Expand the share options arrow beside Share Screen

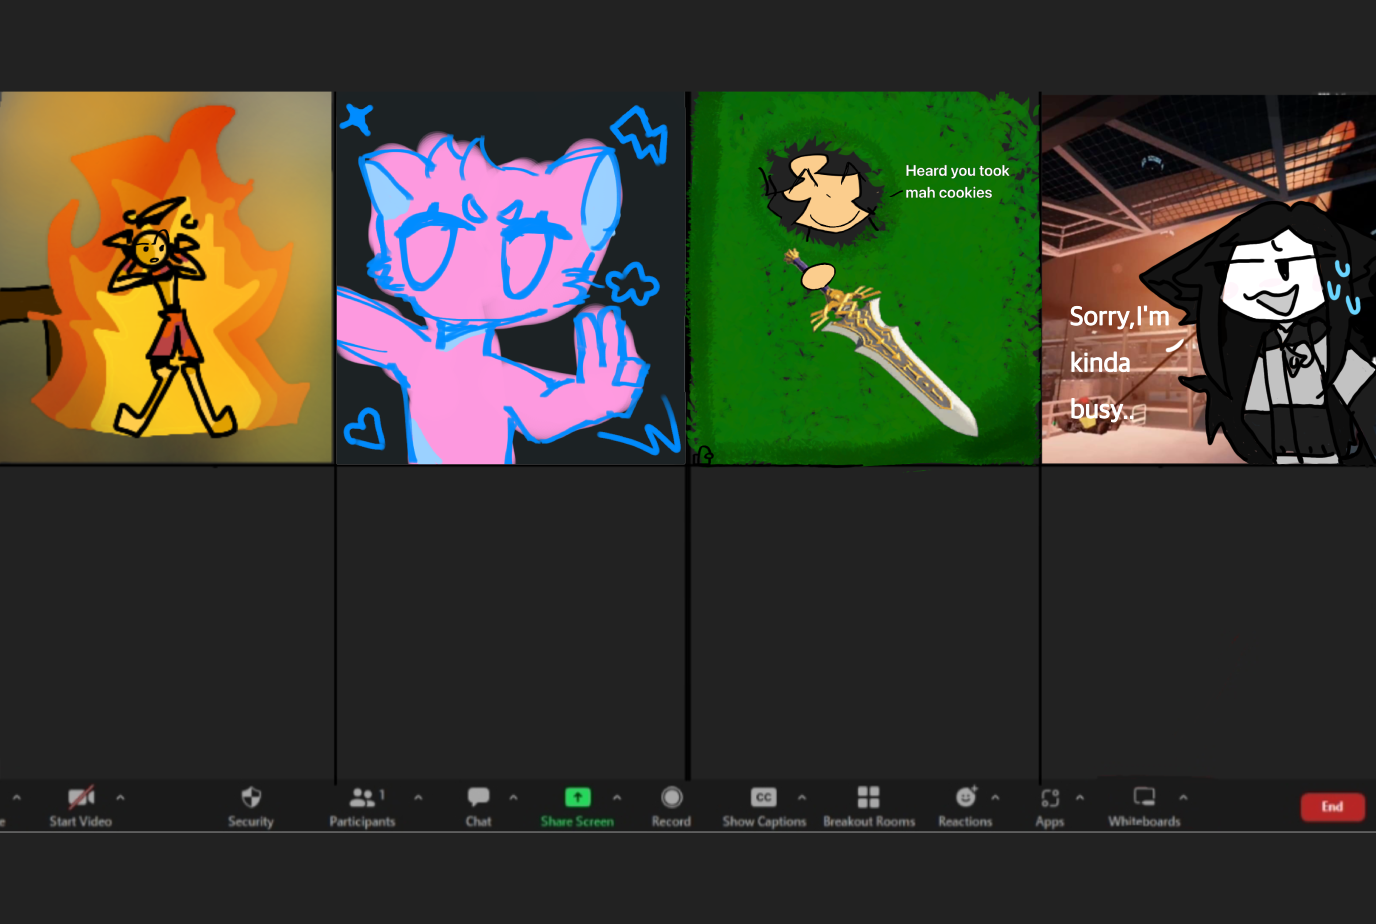point(617,798)
